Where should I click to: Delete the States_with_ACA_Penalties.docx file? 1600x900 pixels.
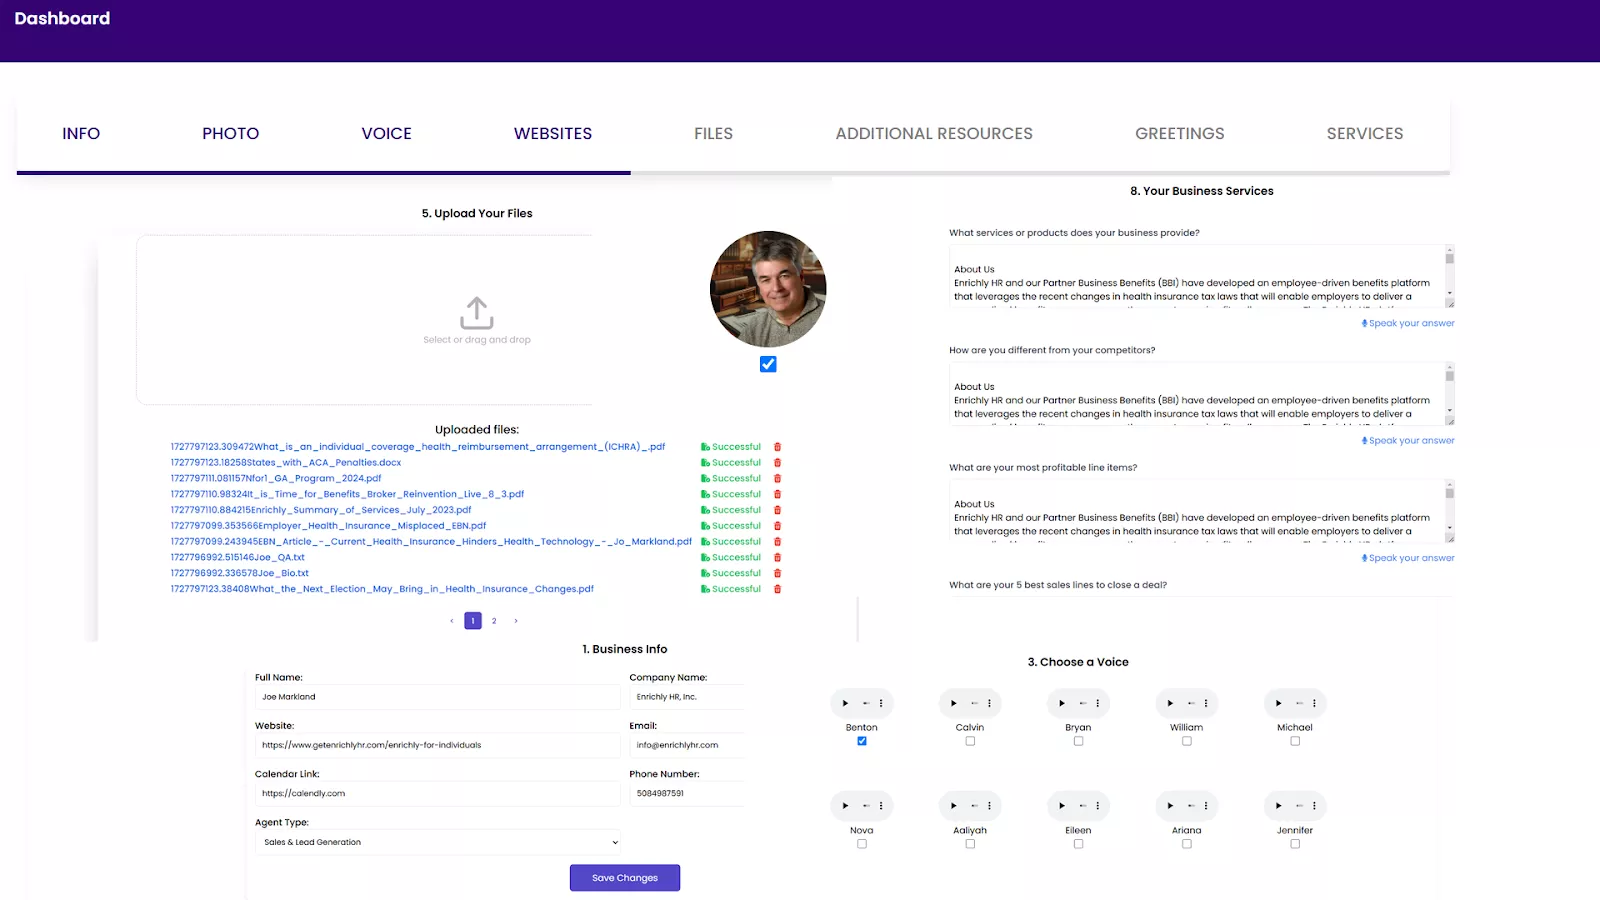point(777,463)
